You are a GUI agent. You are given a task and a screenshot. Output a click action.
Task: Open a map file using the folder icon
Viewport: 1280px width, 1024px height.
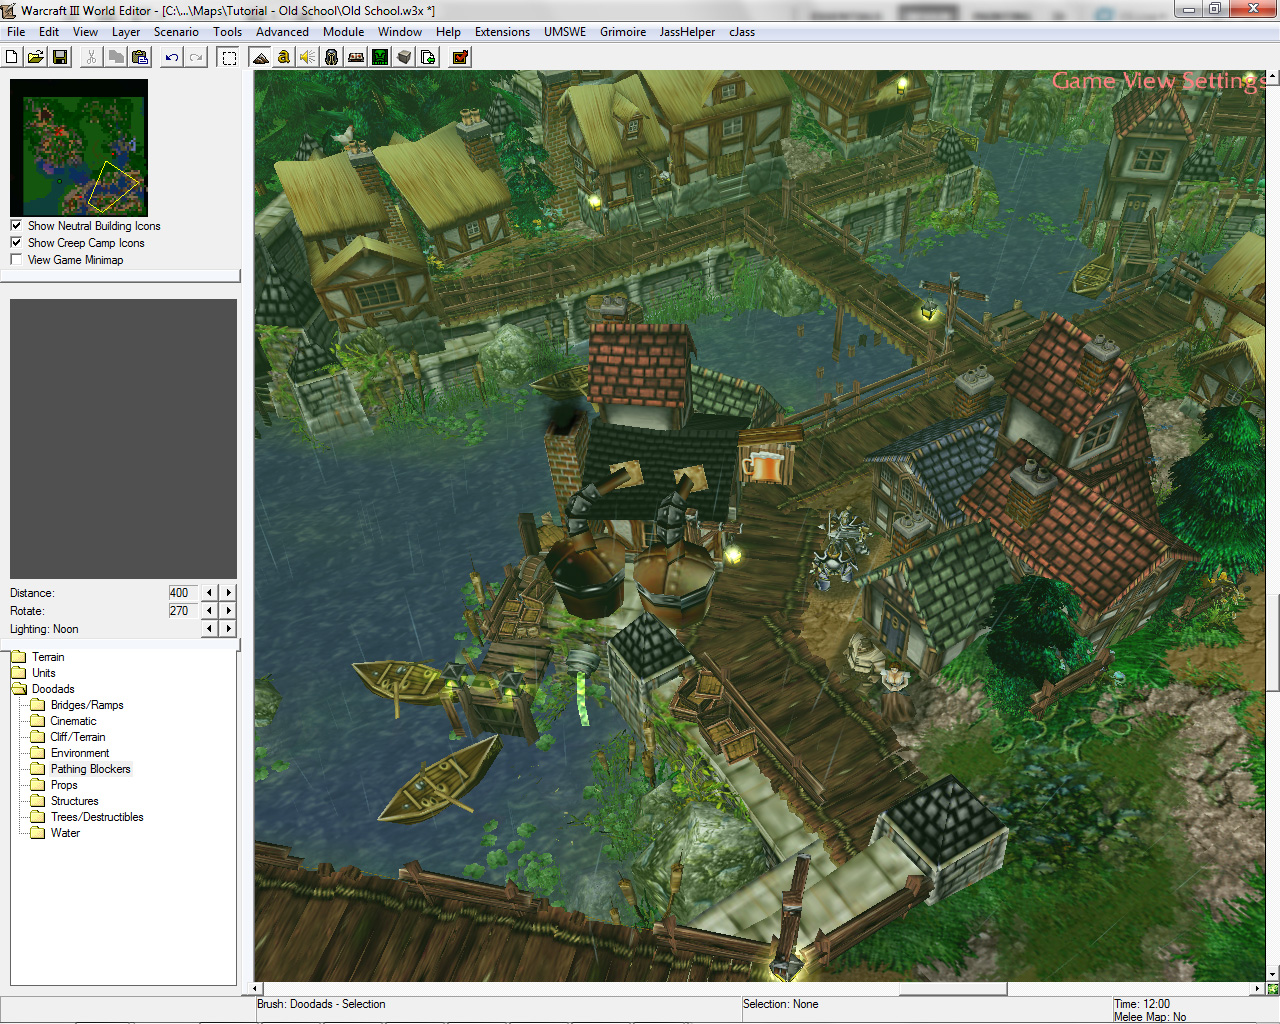coord(36,57)
